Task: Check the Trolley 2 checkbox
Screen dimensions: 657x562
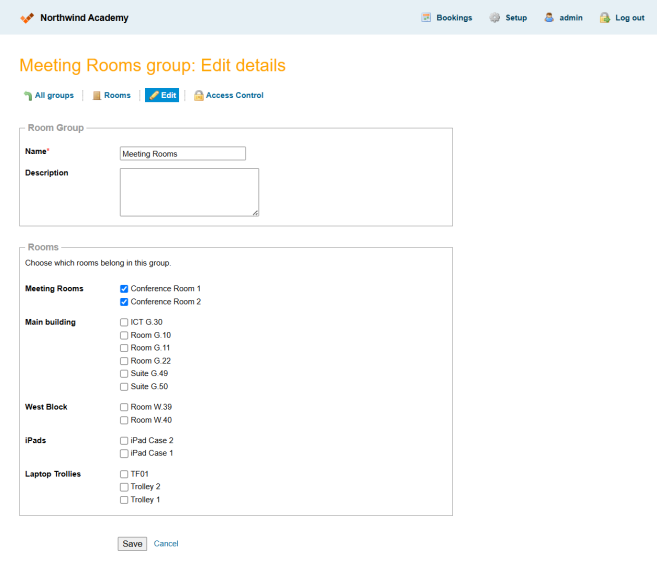Action: (124, 486)
